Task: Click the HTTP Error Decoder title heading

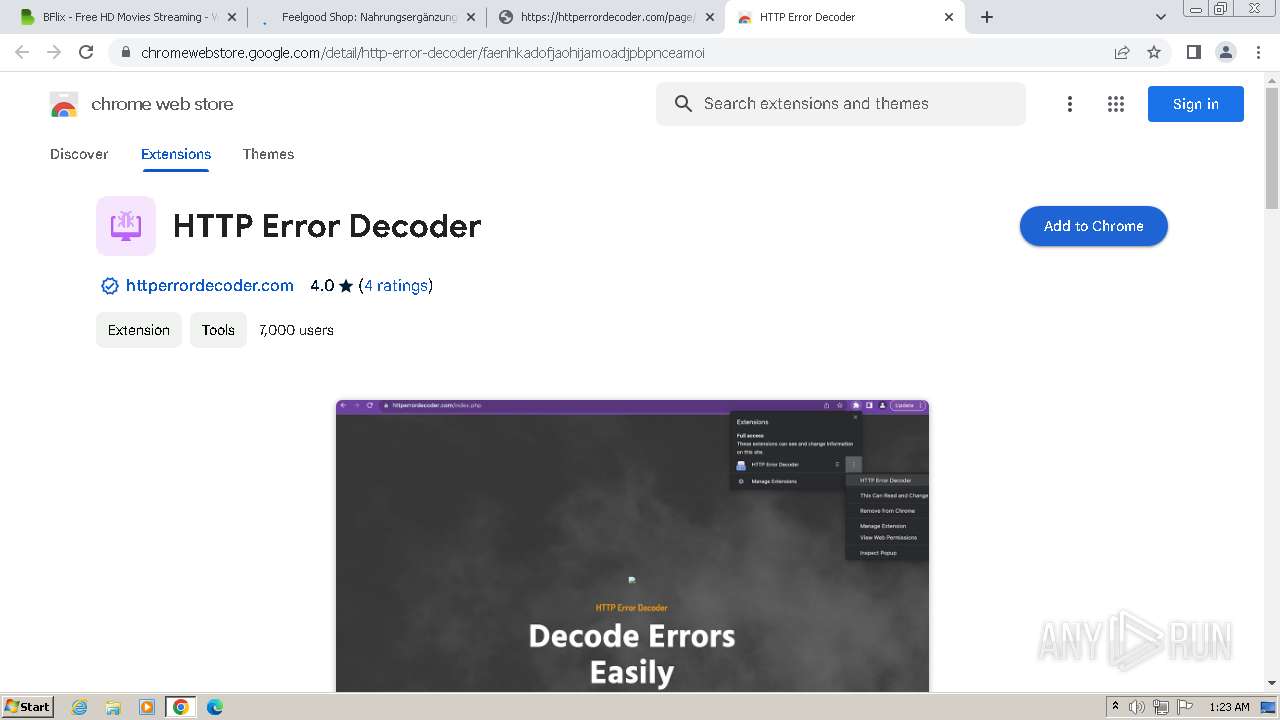Action: tap(327, 226)
